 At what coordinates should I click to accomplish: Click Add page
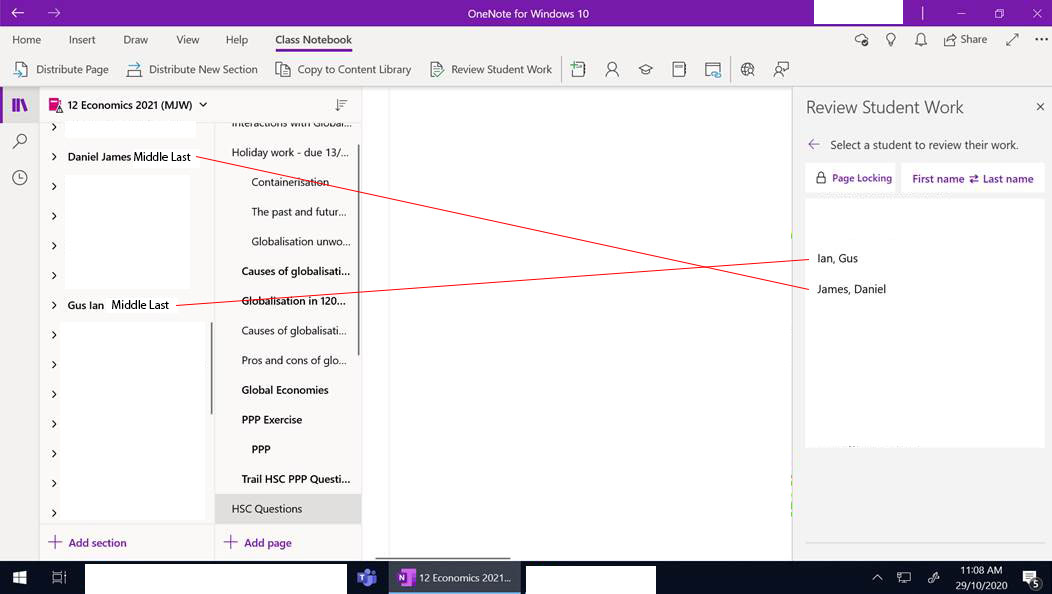(x=258, y=542)
